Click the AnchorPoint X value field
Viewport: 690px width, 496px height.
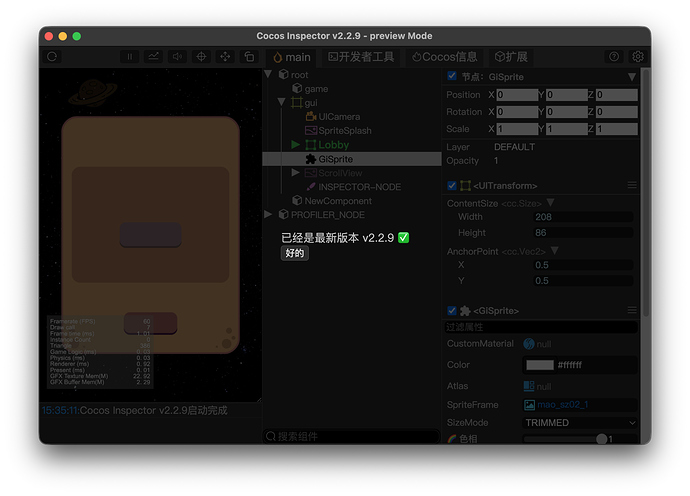pos(583,265)
